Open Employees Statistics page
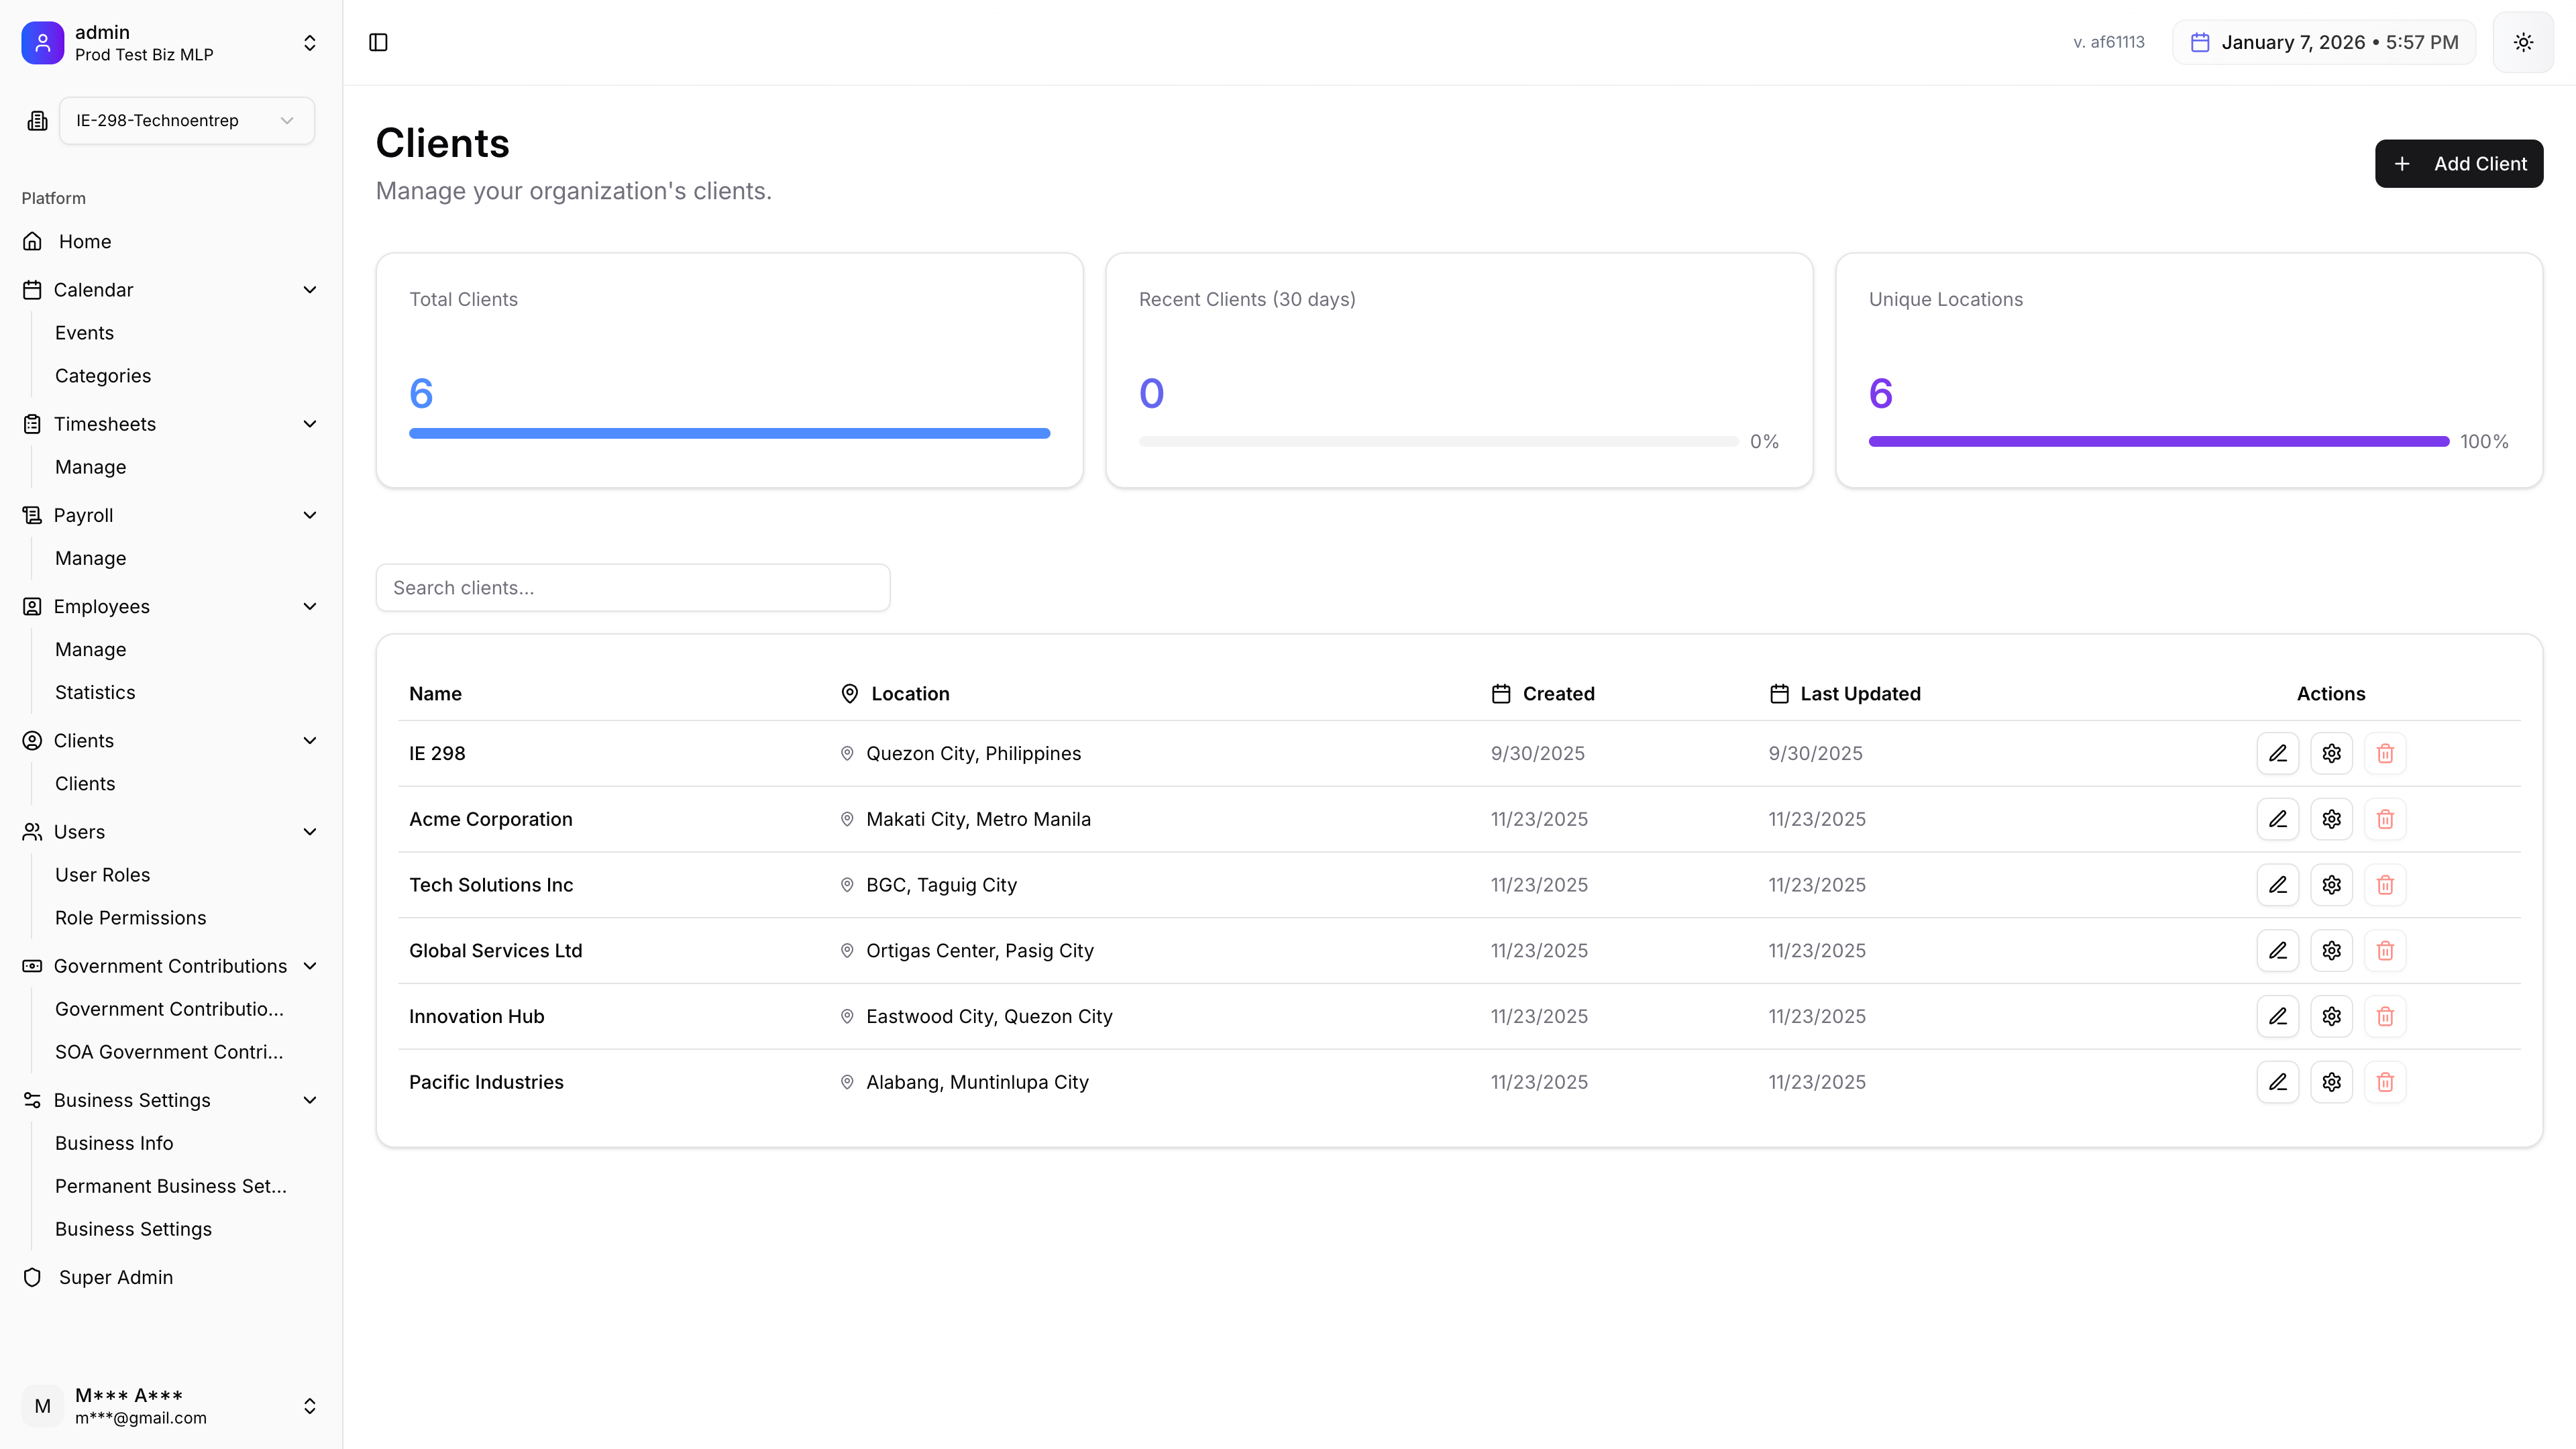 [x=95, y=692]
